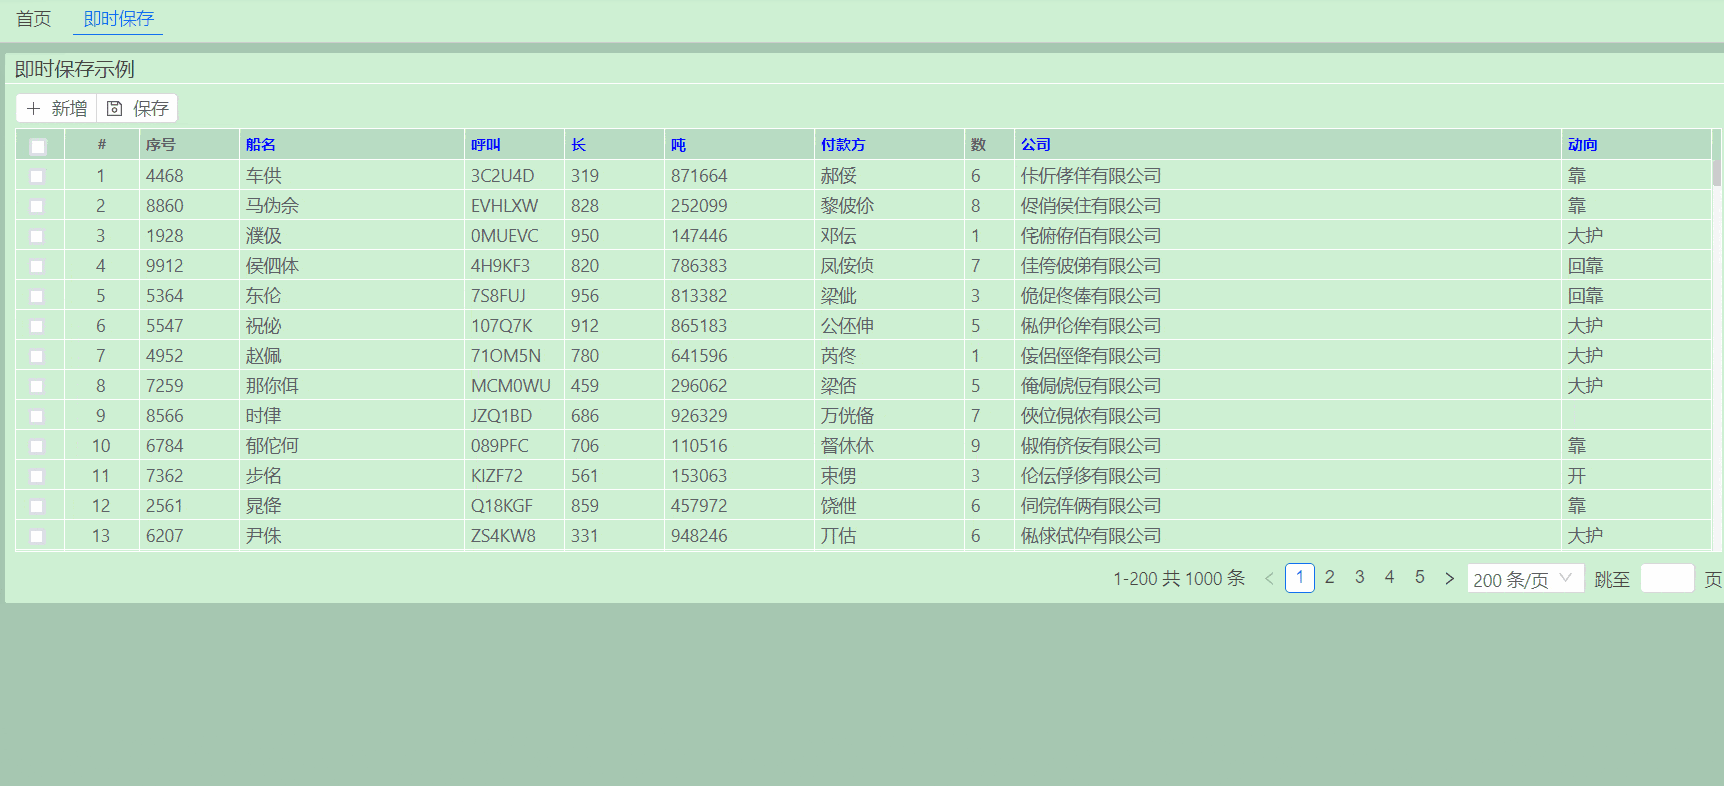The image size is (1724, 786).
Task: Click the 动向 column header
Action: 1582,145
